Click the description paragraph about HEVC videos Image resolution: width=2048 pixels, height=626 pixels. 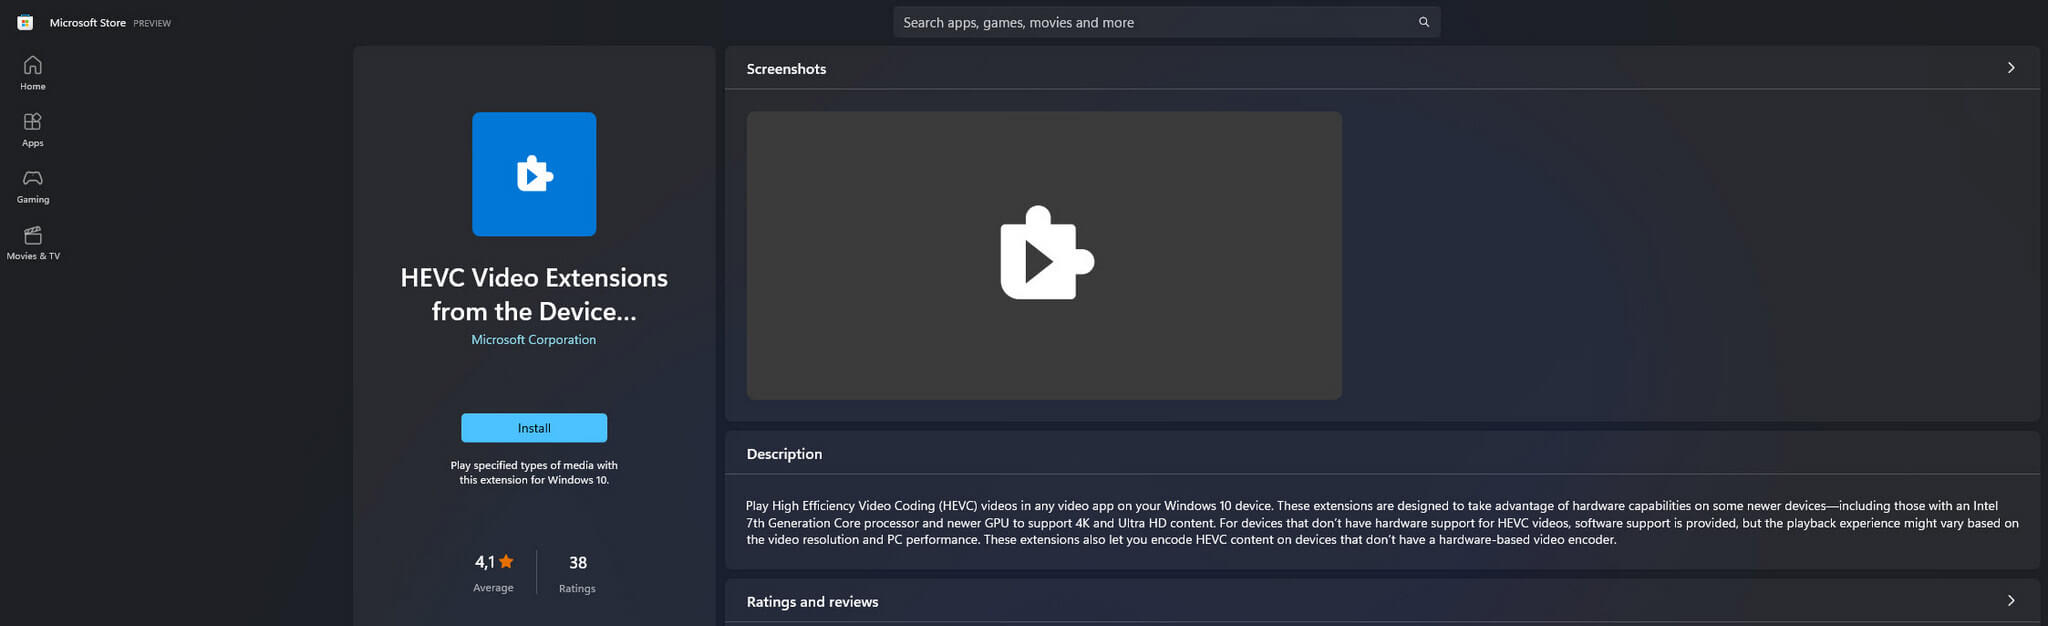(x=1382, y=523)
